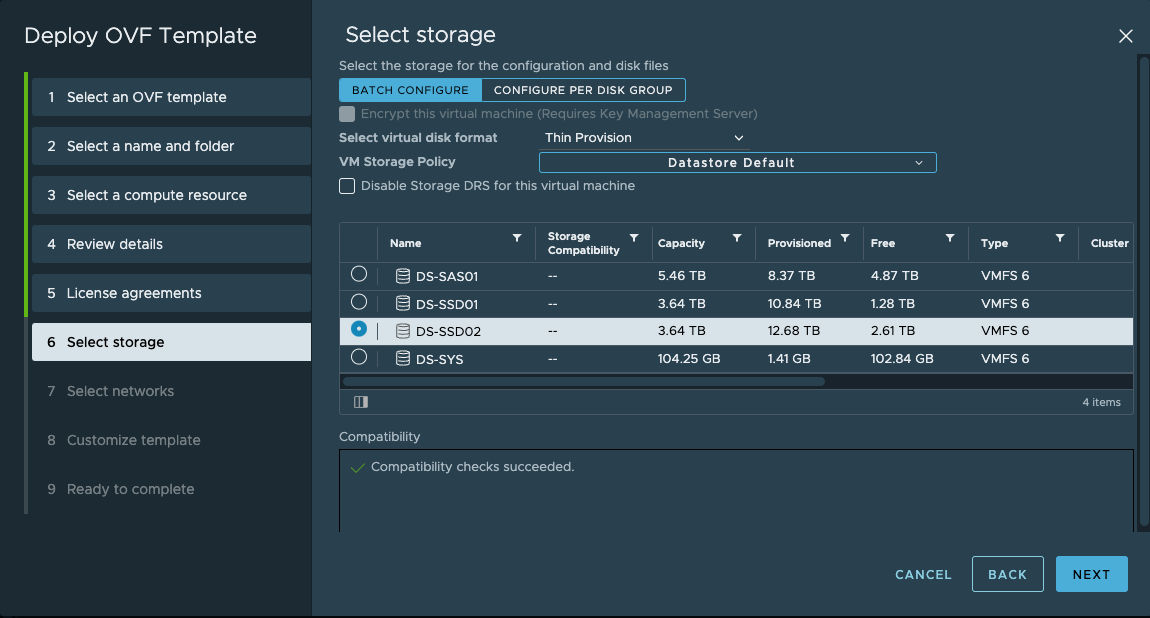Sort by the Free column header
This screenshot has width=1150, height=618.
pos(883,243)
